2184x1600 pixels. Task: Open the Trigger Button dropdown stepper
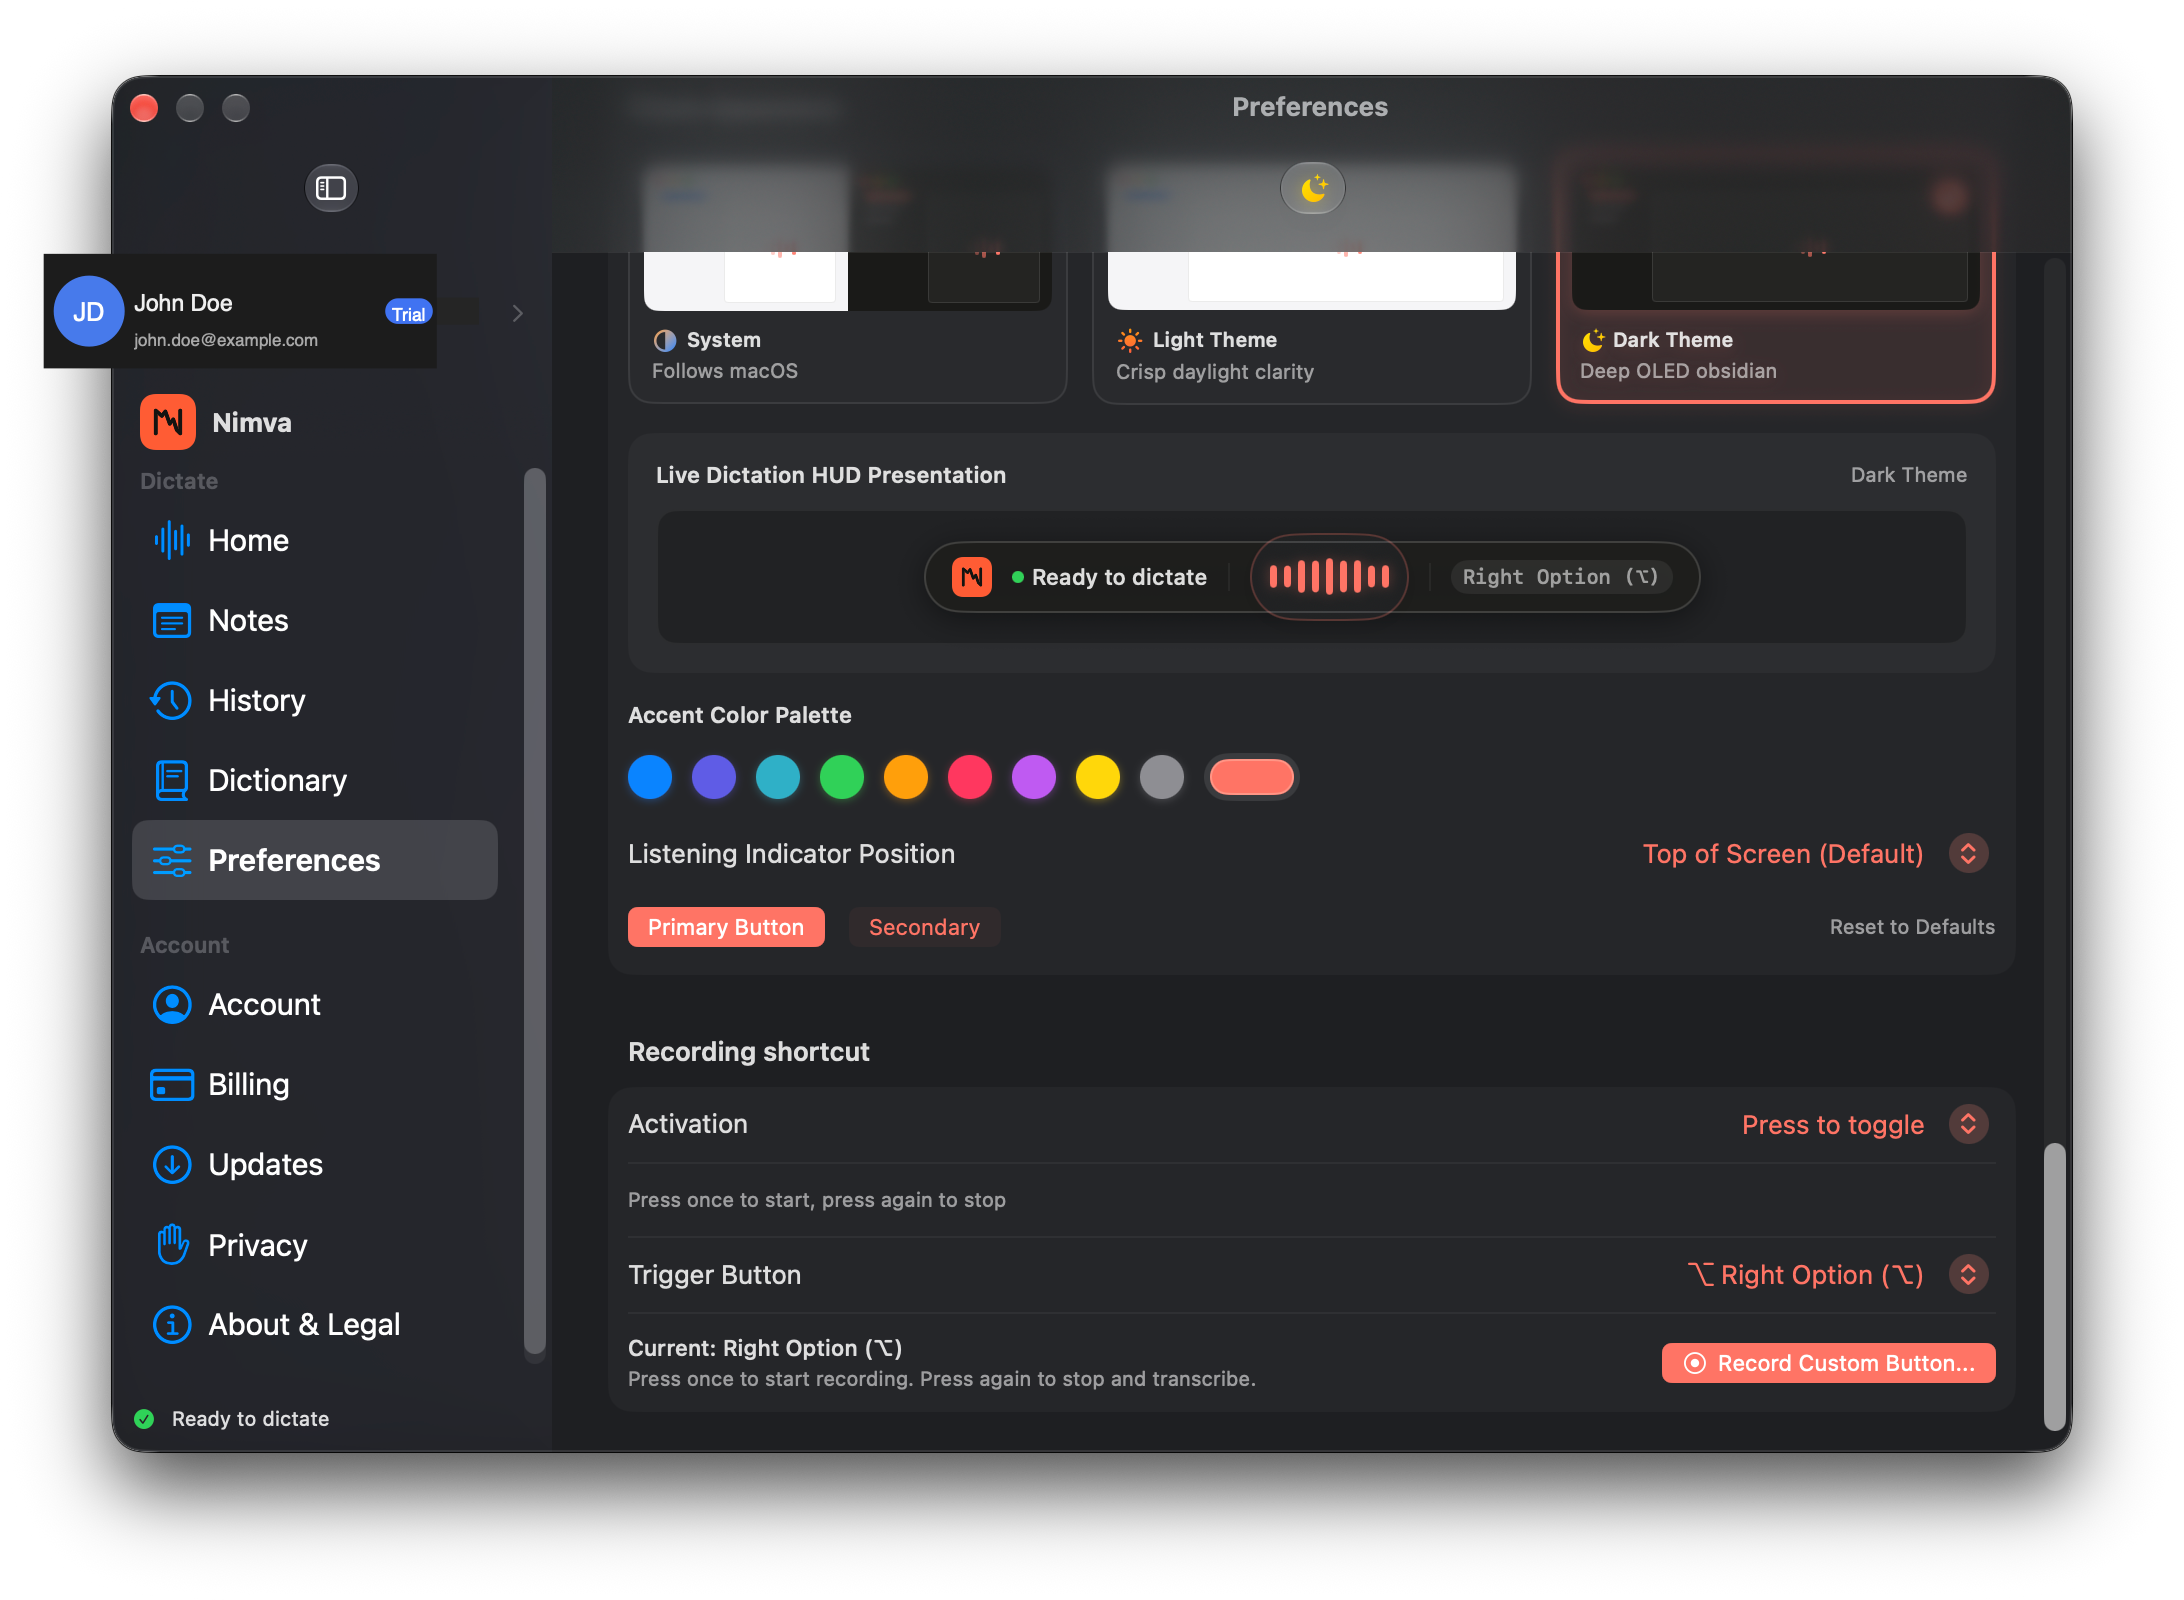1969,1274
